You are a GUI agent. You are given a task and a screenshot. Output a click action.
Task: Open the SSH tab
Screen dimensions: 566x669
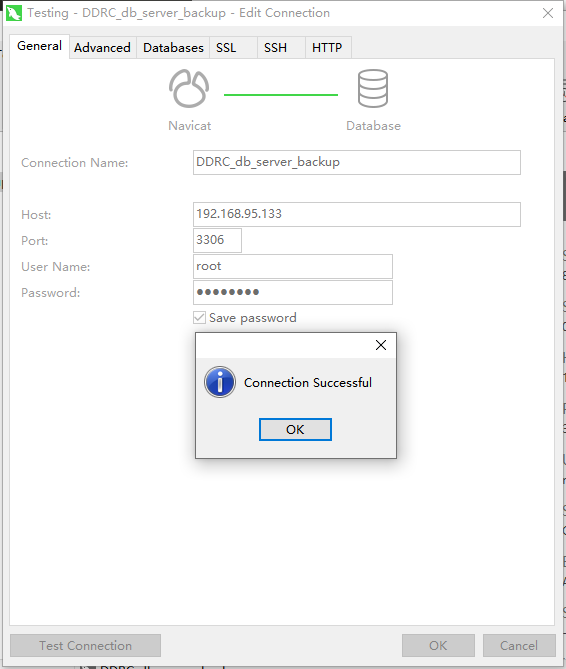[x=281, y=47]
